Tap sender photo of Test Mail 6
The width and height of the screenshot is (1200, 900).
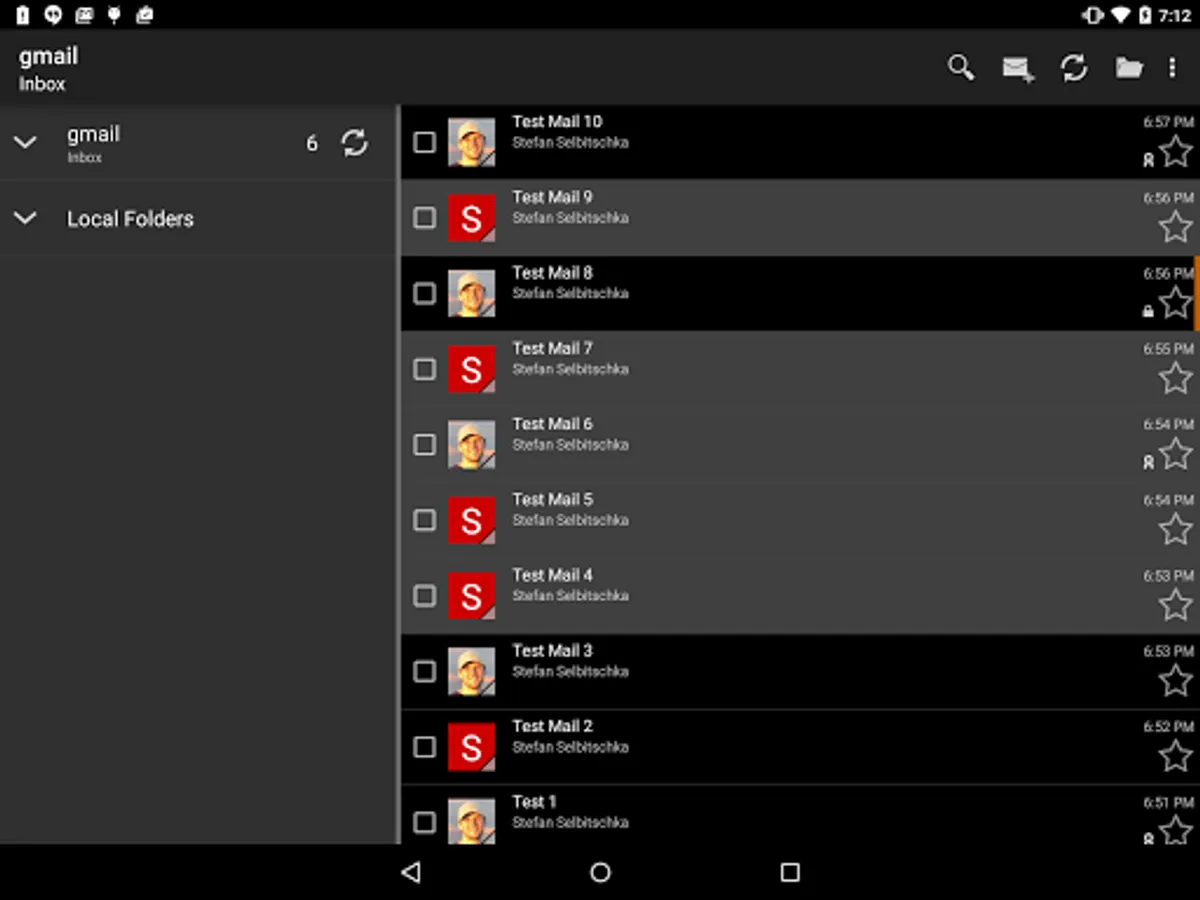pyautogui.click(x=471, y=445)
